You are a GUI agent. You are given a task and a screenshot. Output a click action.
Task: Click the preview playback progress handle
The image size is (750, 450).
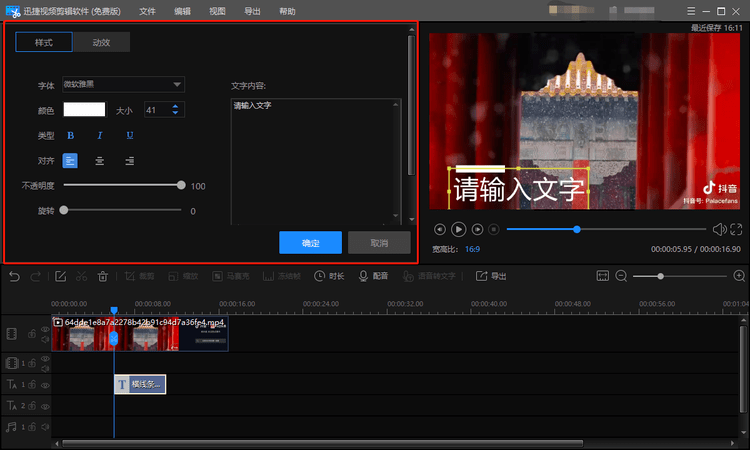click(x=577, y=229)
